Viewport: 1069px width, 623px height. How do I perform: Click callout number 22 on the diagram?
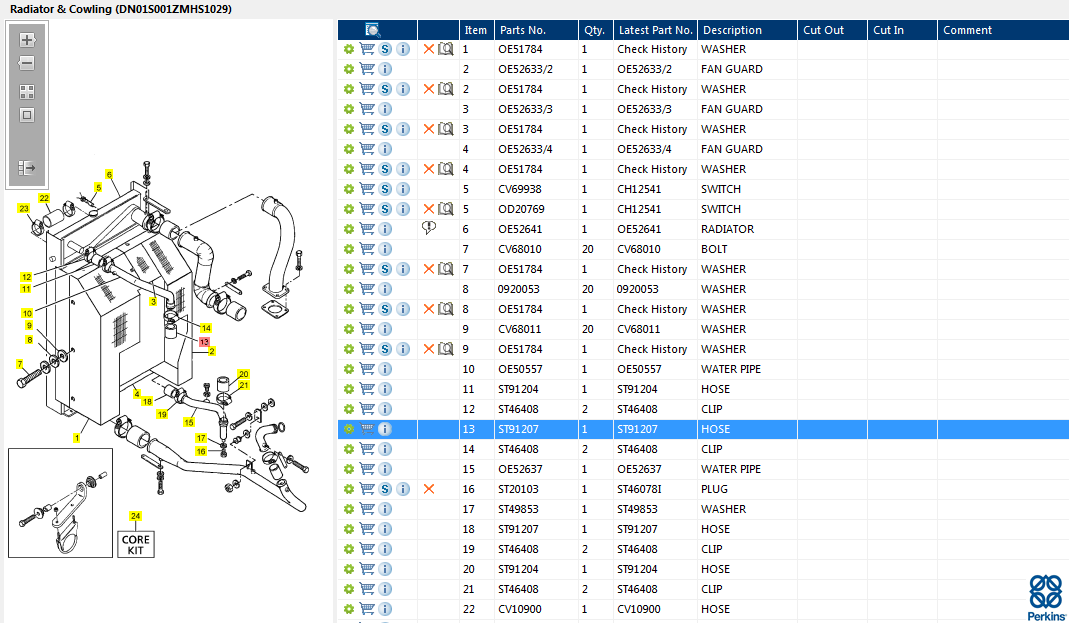pos(44,198)
